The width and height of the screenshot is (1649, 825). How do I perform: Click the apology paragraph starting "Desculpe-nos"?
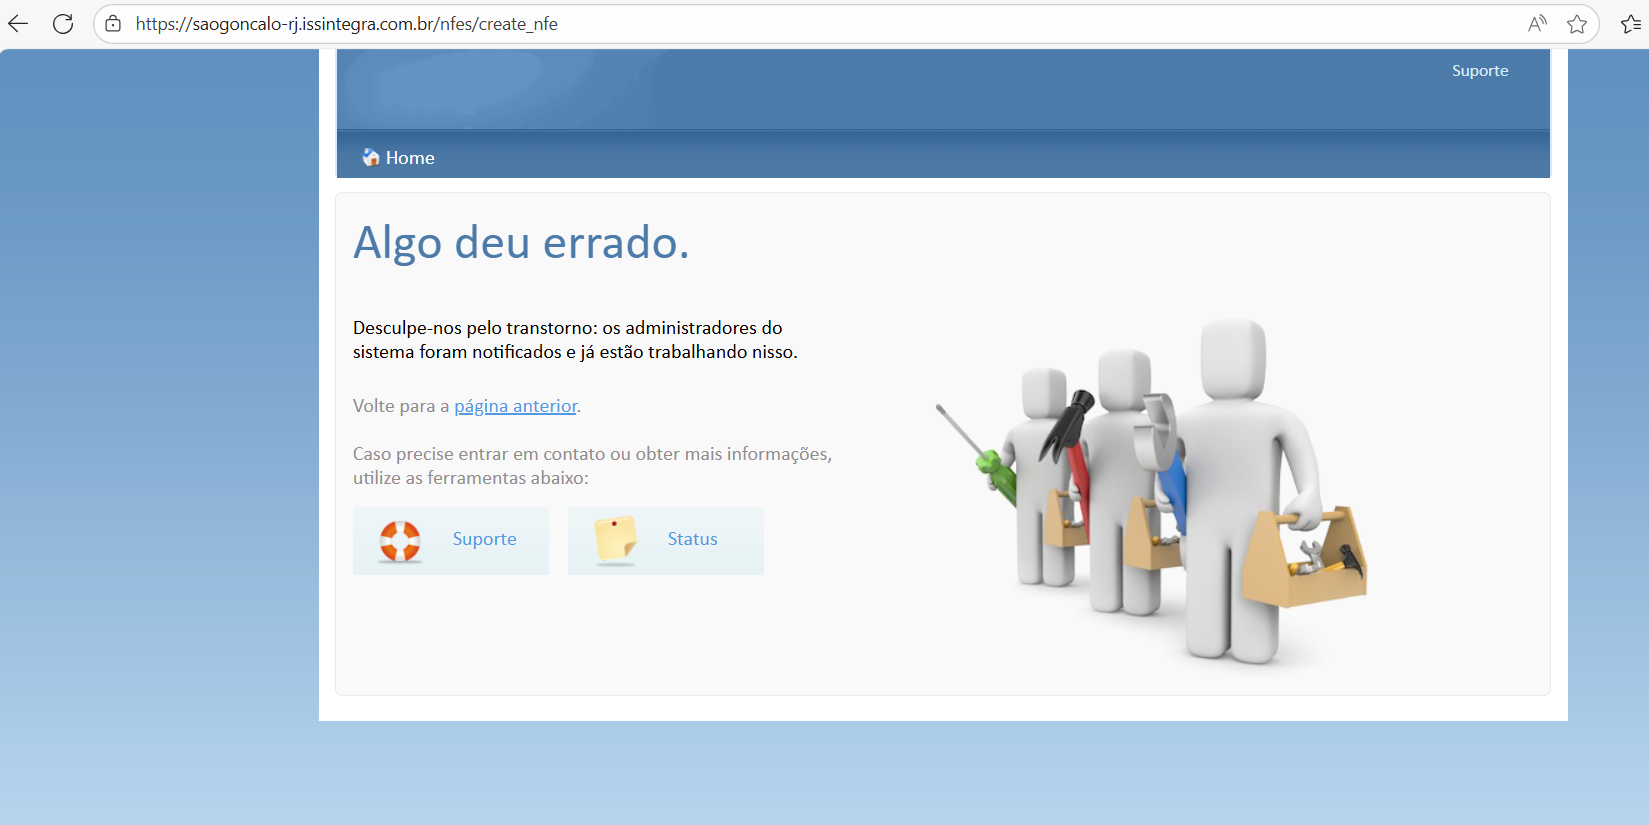pos(574,340)
